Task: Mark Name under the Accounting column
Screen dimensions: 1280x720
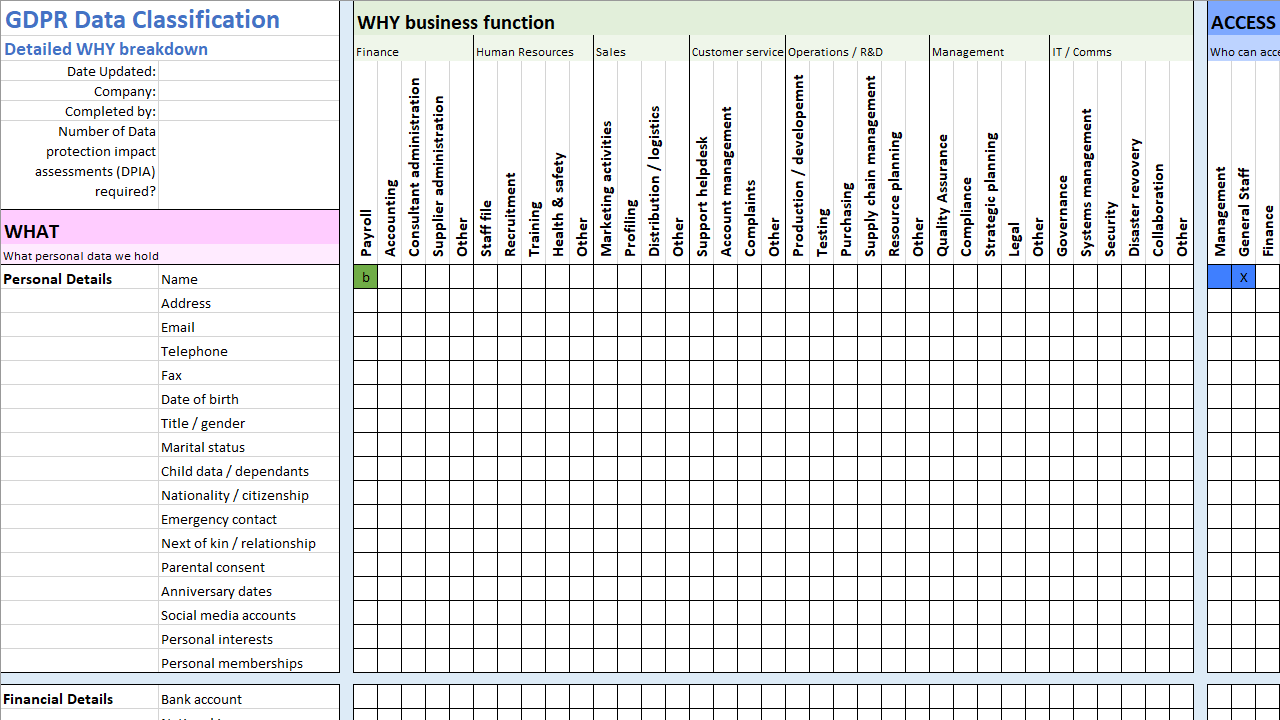Action: [390, 277]
